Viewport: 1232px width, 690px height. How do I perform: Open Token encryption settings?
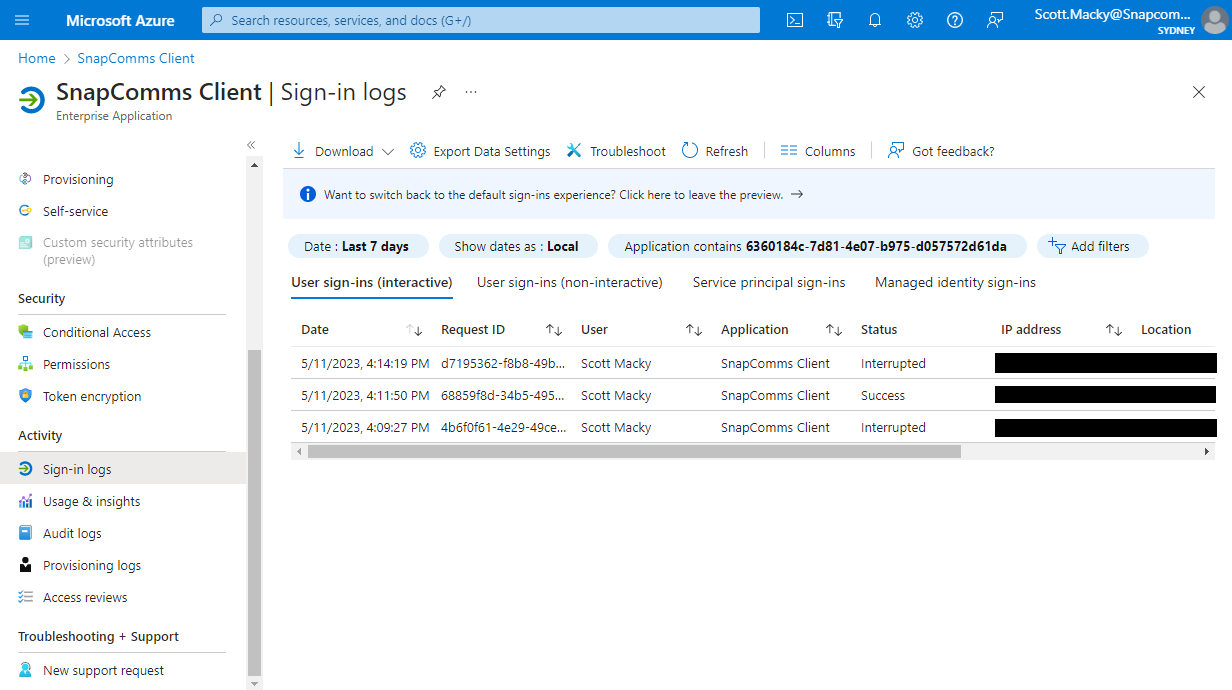(x=90, y=395)
